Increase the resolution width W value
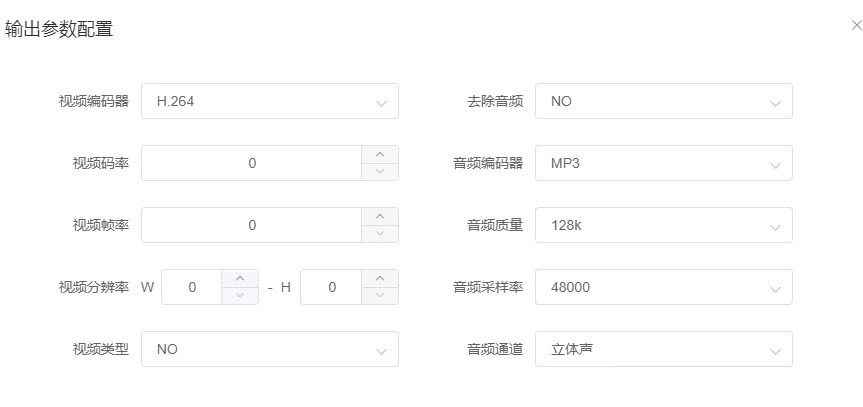This screenshot has height=407, width=863. click(240, 278)
